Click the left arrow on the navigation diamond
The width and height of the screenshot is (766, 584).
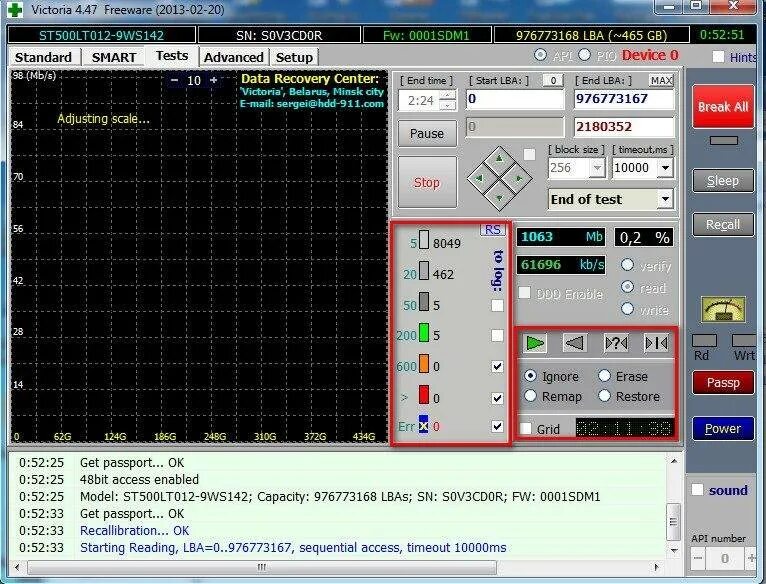click(479, 178)
